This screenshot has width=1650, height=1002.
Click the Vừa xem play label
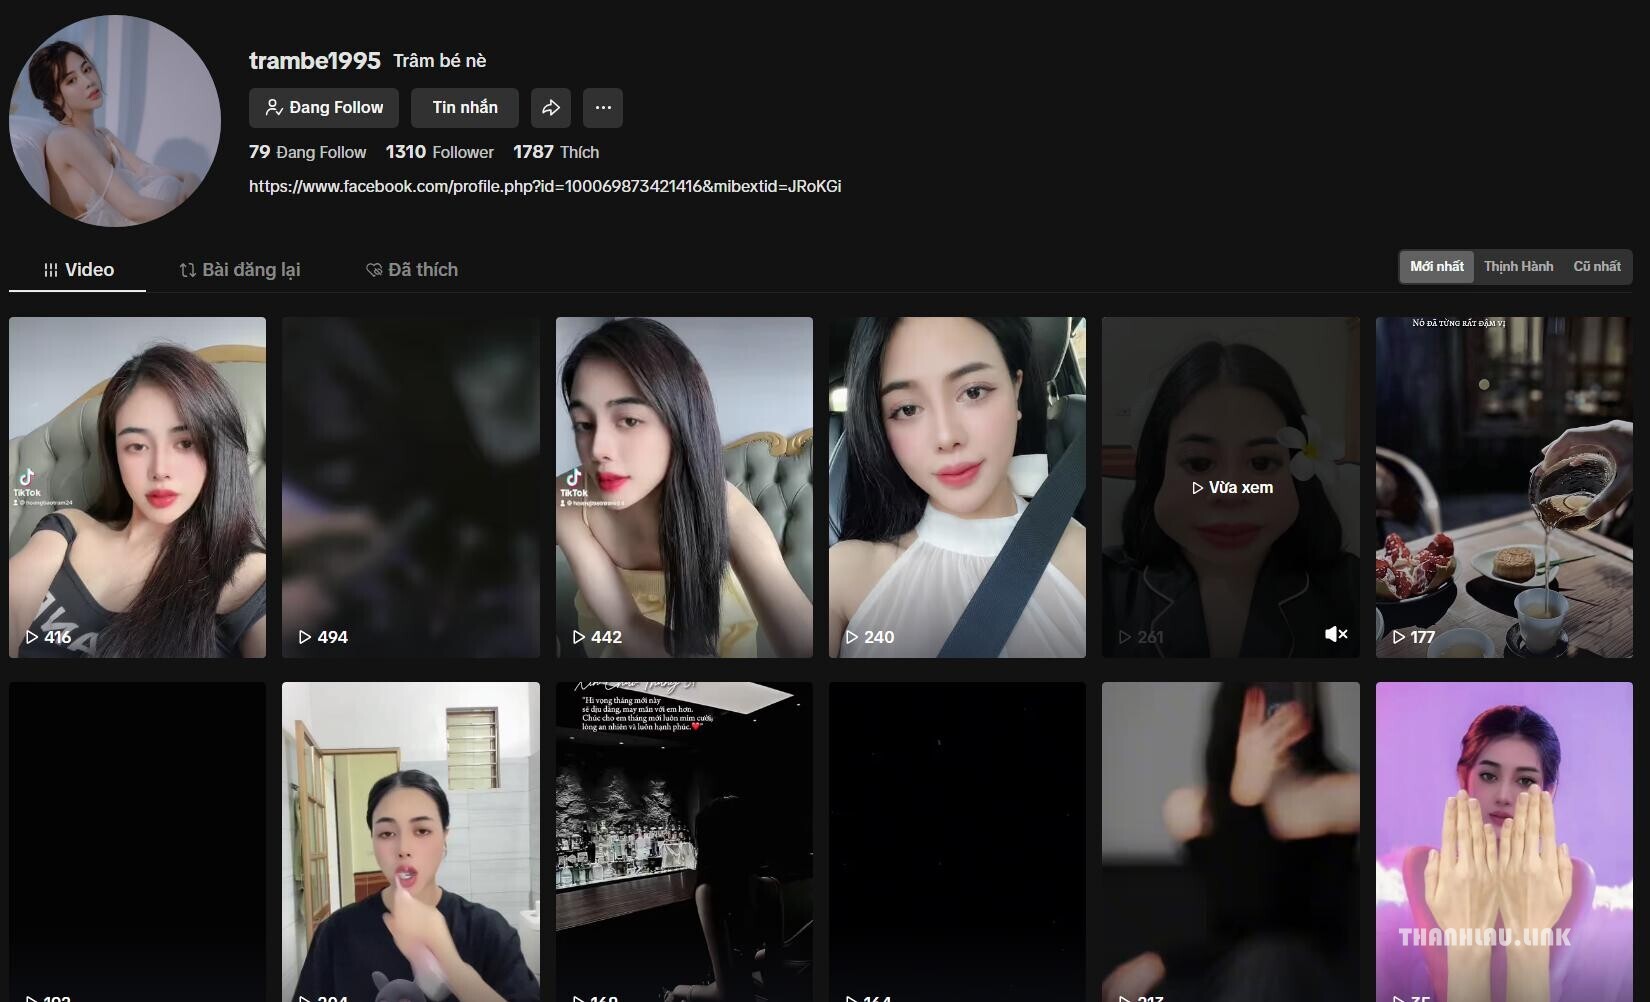click(x=1232, y=488)
